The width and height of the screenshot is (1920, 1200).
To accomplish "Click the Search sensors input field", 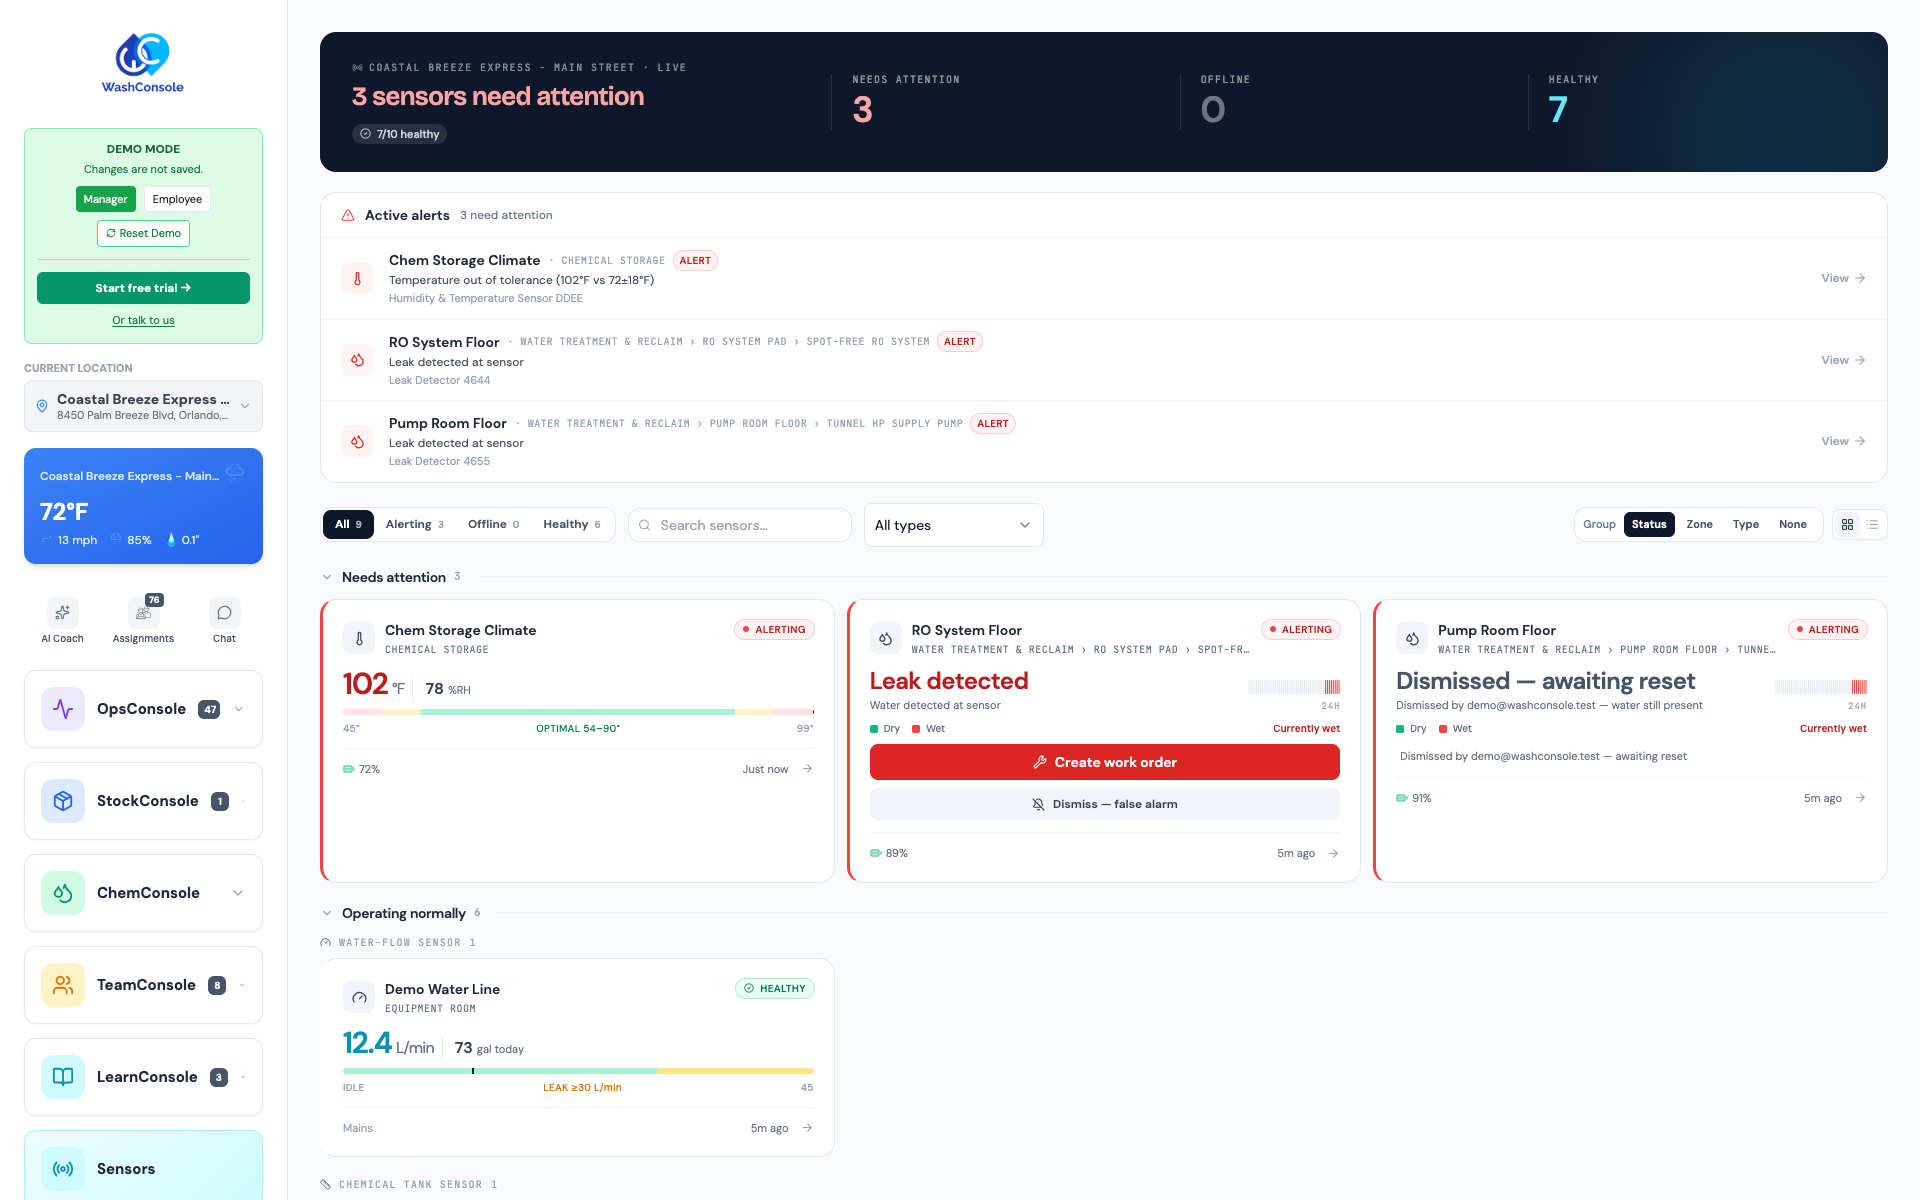I will point(740,525).
